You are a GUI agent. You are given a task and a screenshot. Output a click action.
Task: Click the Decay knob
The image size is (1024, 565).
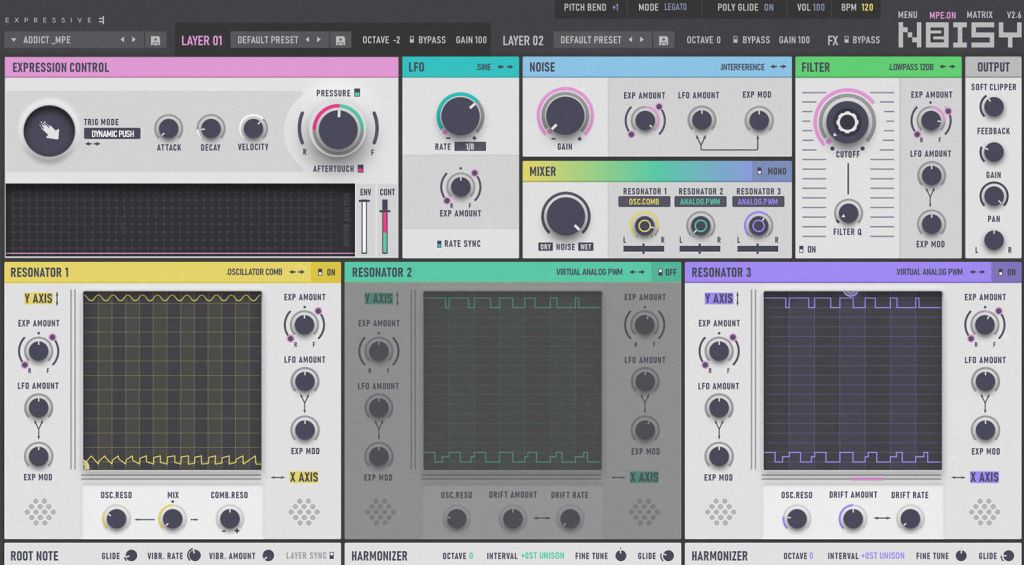[210, 128]
